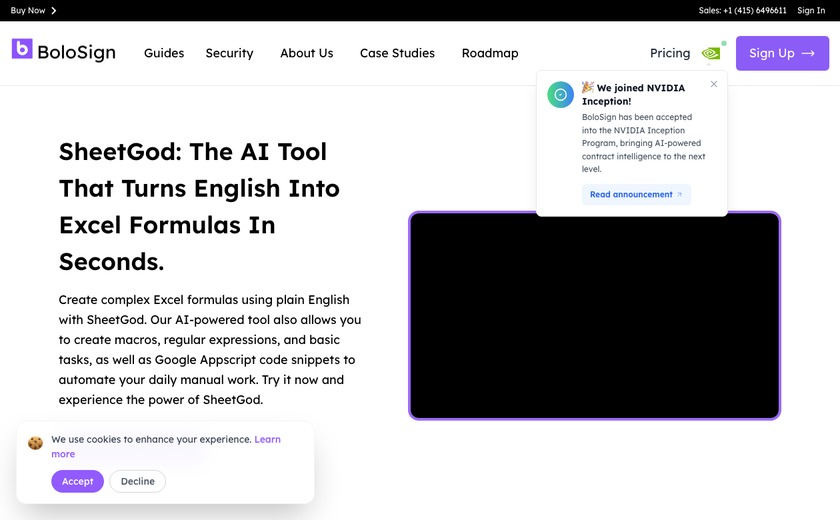Click the purple Sign Up button
This screenshot has height=520, width=840.
coord(782,53)
